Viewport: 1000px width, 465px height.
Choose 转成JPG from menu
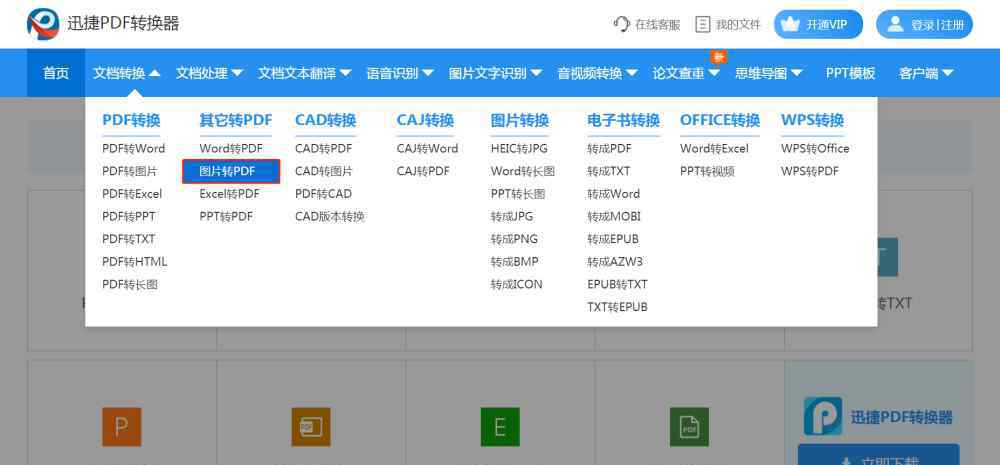pos(511,216)
